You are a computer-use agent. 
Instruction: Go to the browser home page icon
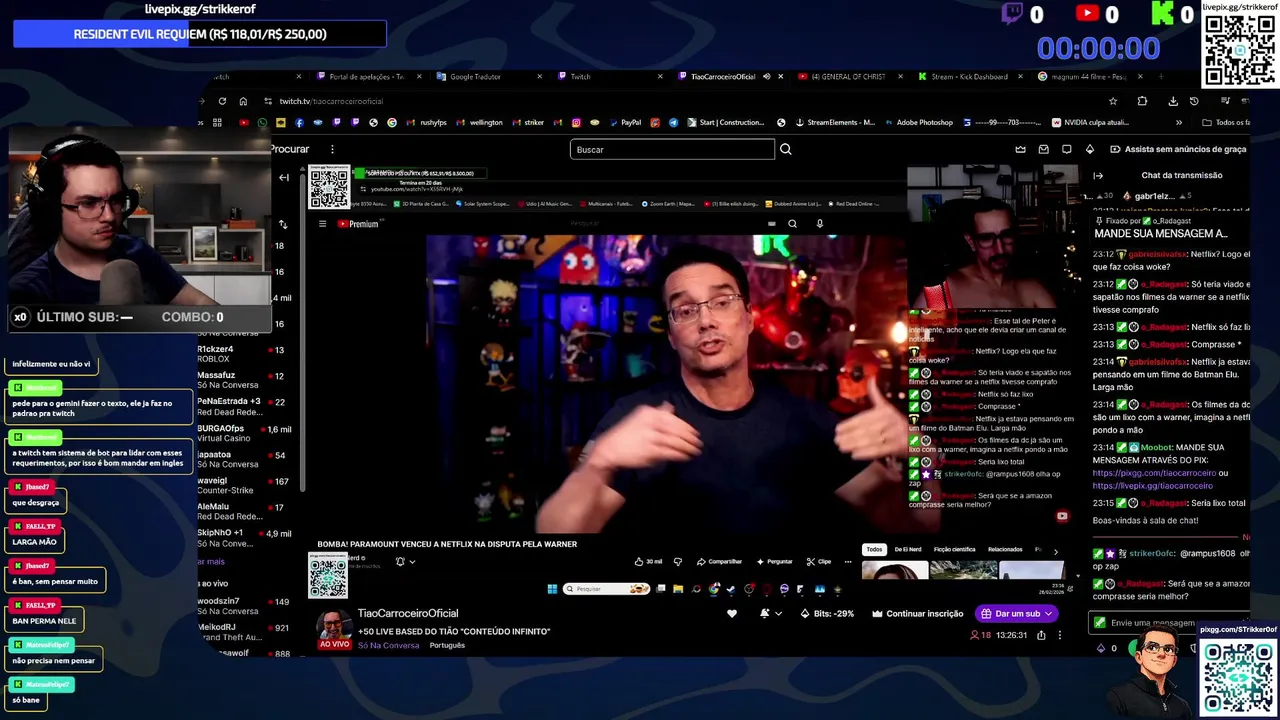pos(243,101)
